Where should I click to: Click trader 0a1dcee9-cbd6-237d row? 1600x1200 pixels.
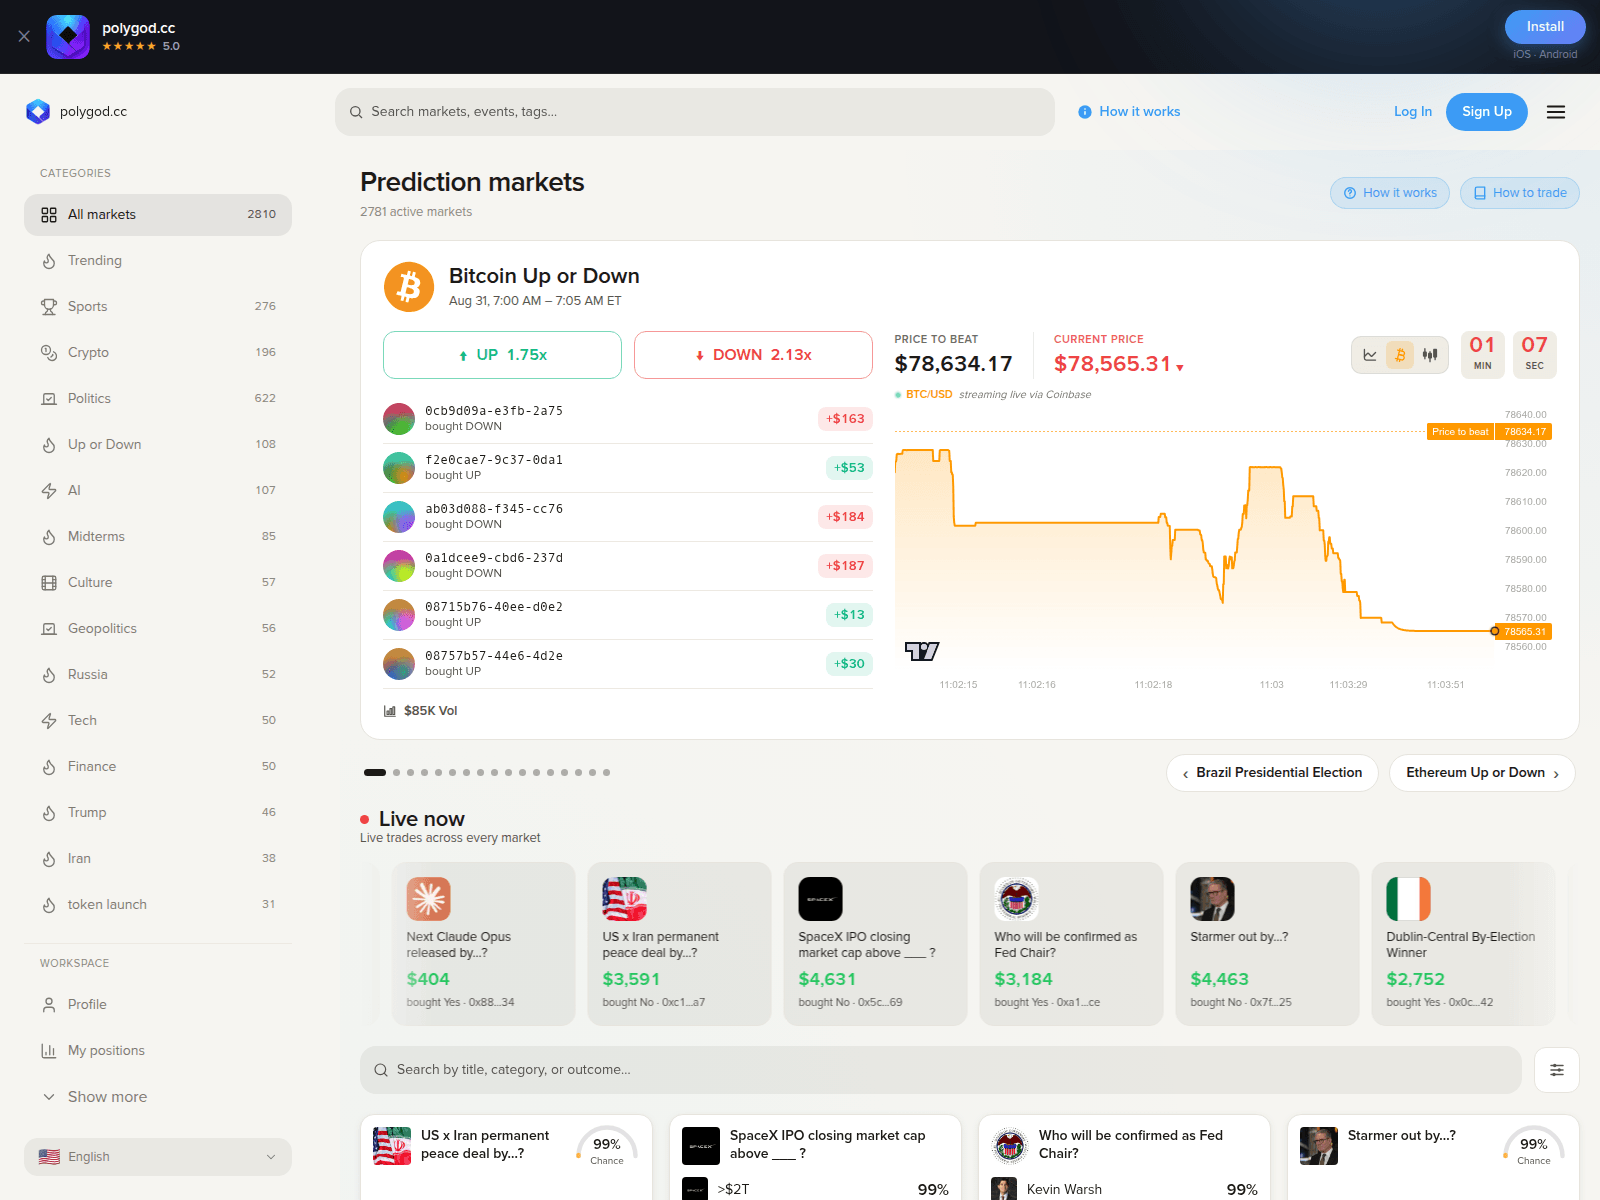(628, 566)
